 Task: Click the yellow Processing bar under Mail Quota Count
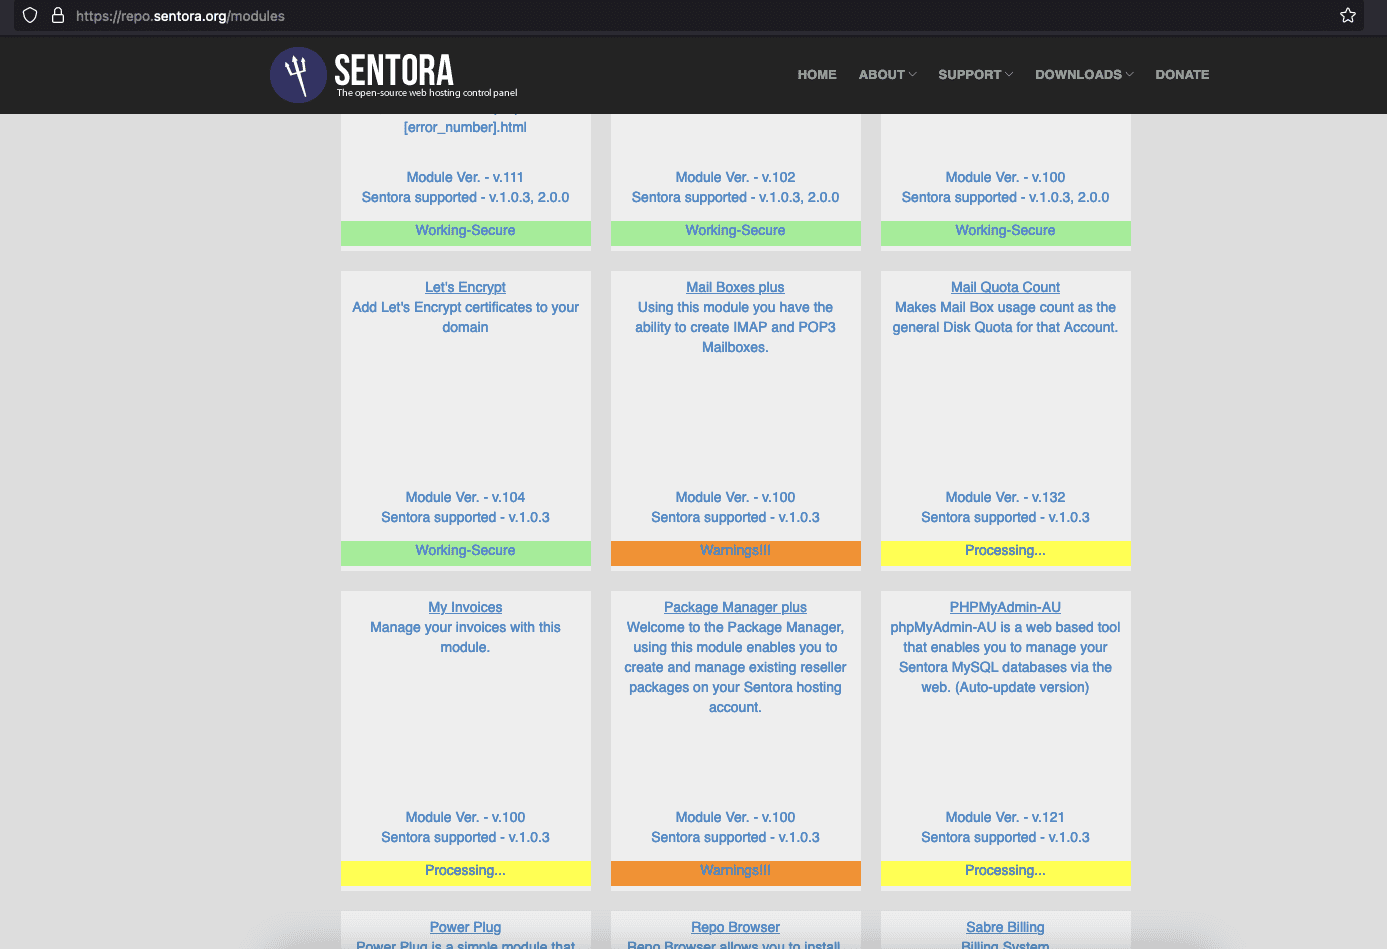[x=1005, y=552]
